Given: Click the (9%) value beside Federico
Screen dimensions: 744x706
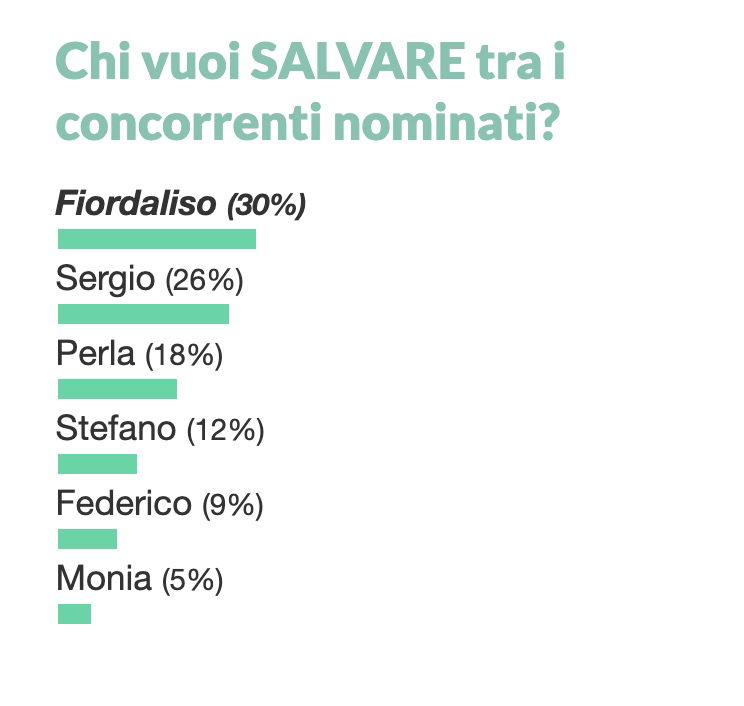Looking at the screenshot, I should pyautogui.click(x=232, y=505).
